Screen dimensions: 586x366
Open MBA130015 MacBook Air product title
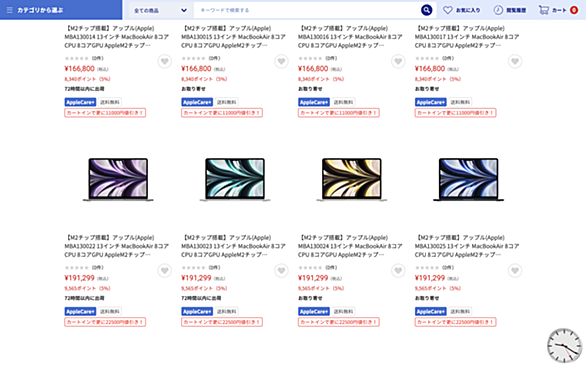pos(234,37)
